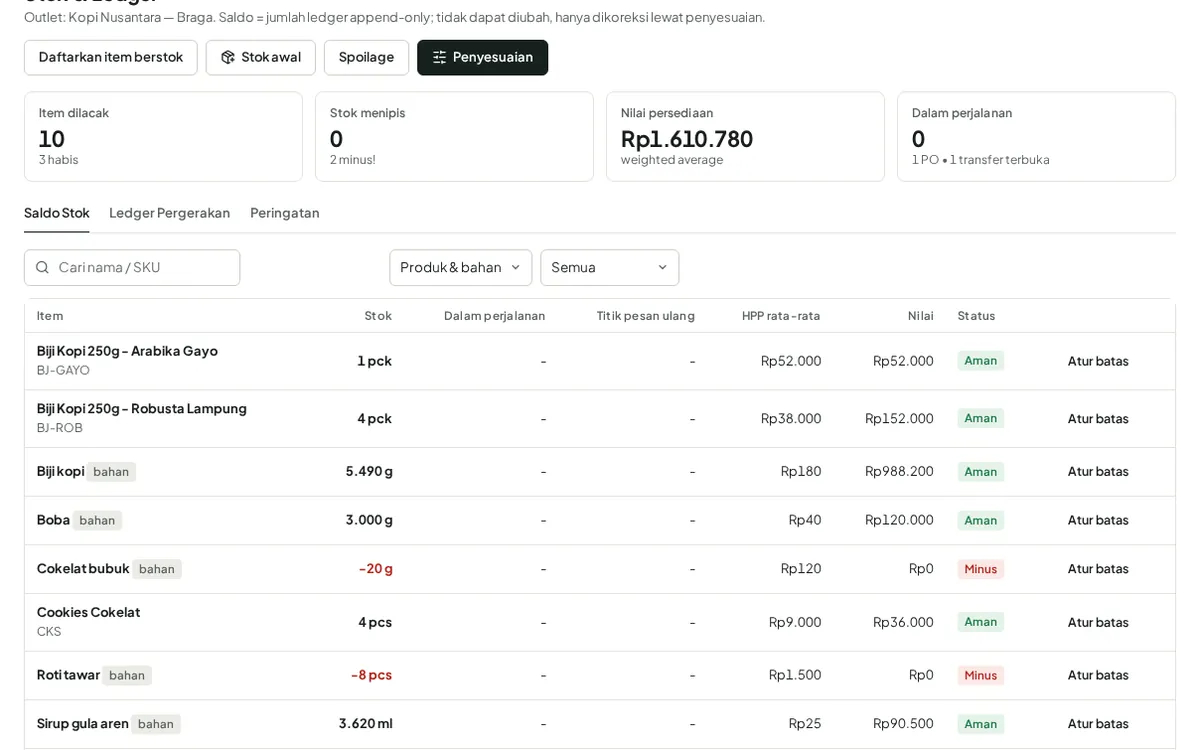The width and height of the screenshot is (1200, 750).
Task: Click Biji Kopi 250g – Arabika Gayo name
Action: point(127,351)
